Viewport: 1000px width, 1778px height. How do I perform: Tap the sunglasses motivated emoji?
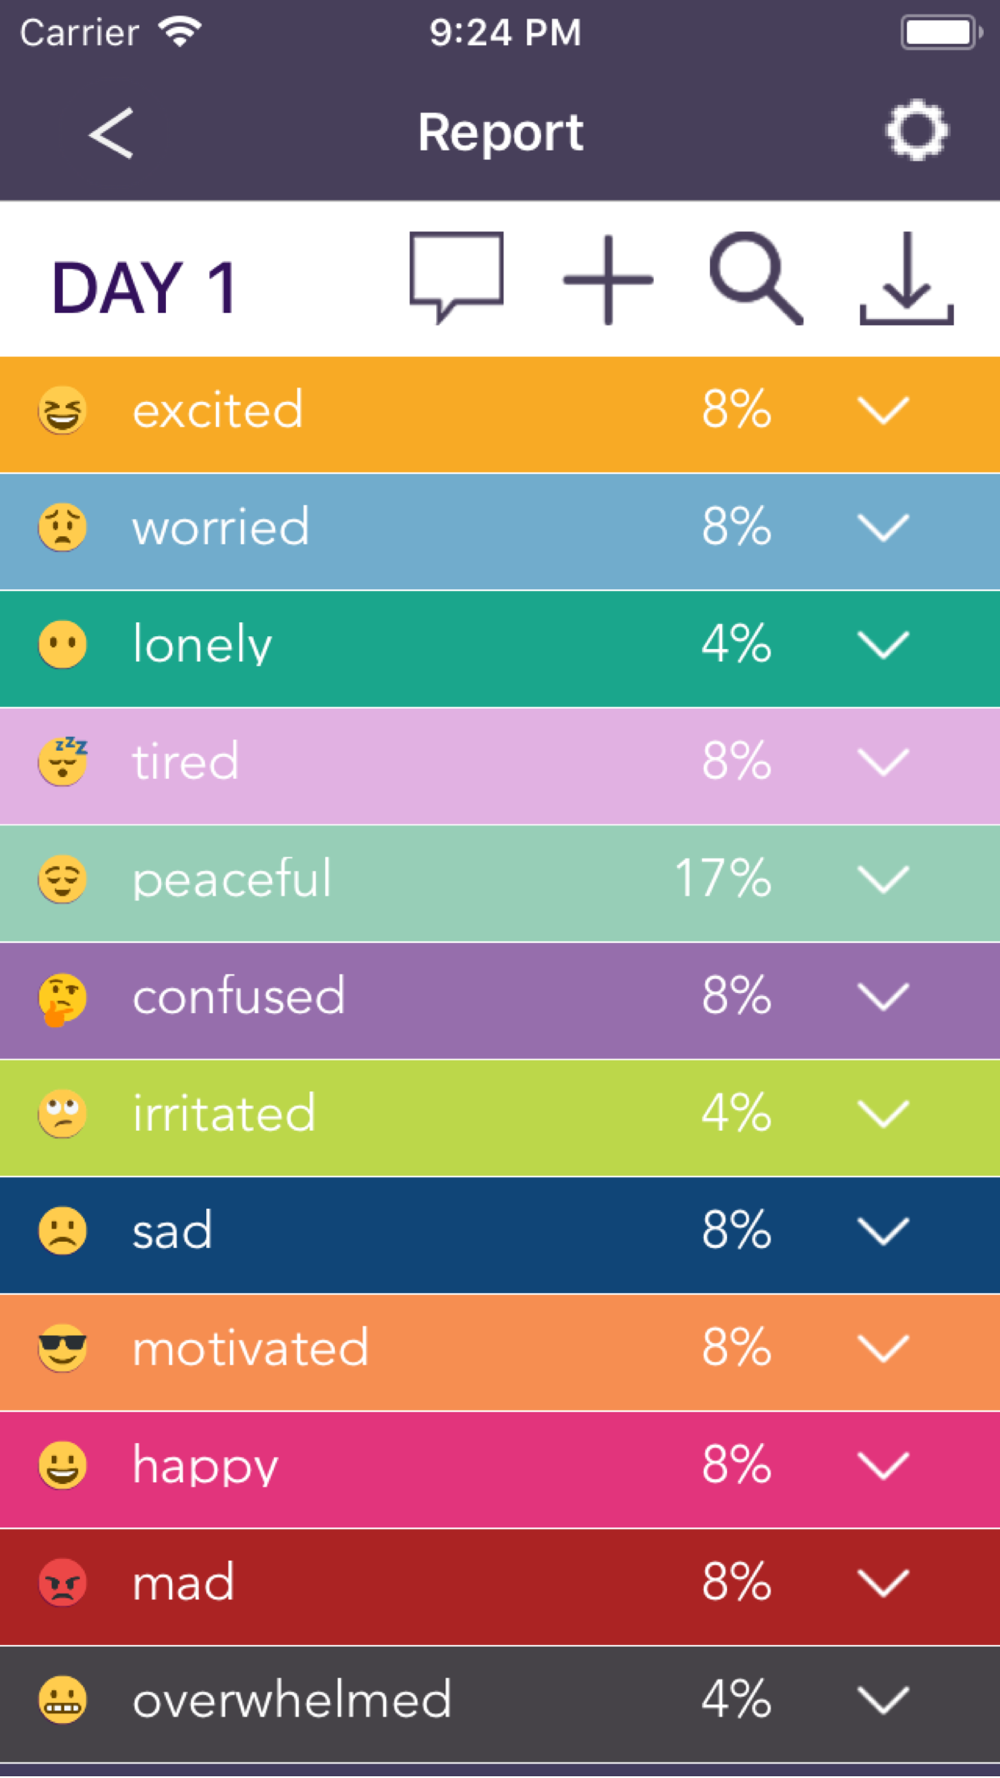[62, 1349]
